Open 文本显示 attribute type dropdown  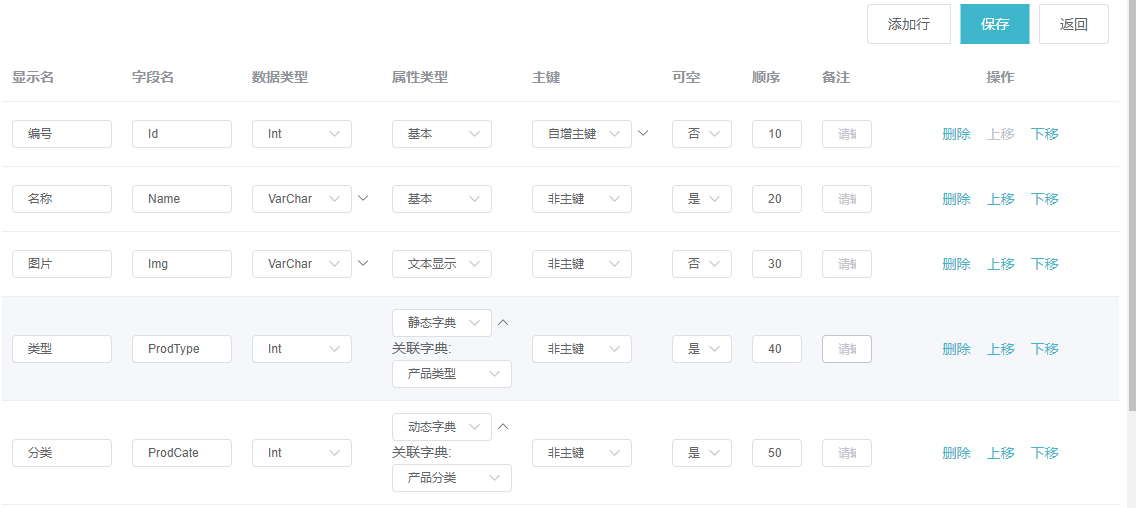(x=442, y=264)
